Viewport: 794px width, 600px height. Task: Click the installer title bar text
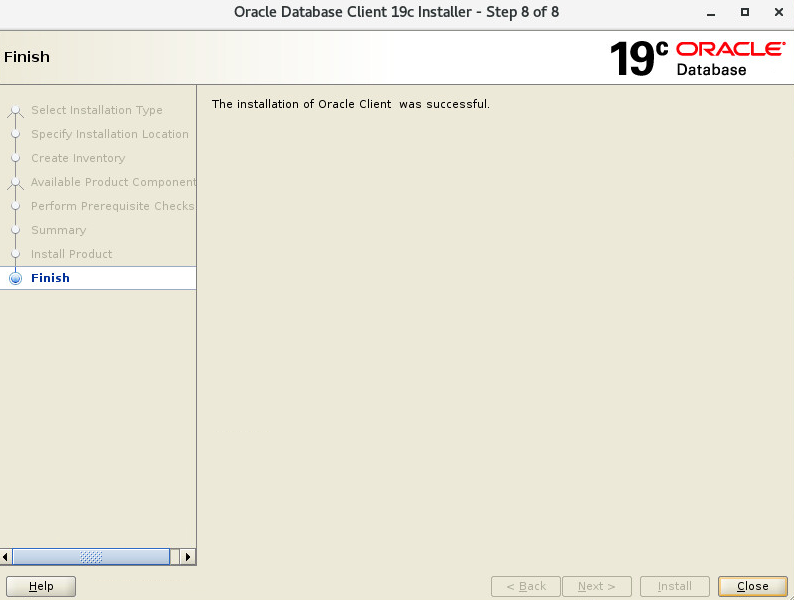[x=396, y=12]
